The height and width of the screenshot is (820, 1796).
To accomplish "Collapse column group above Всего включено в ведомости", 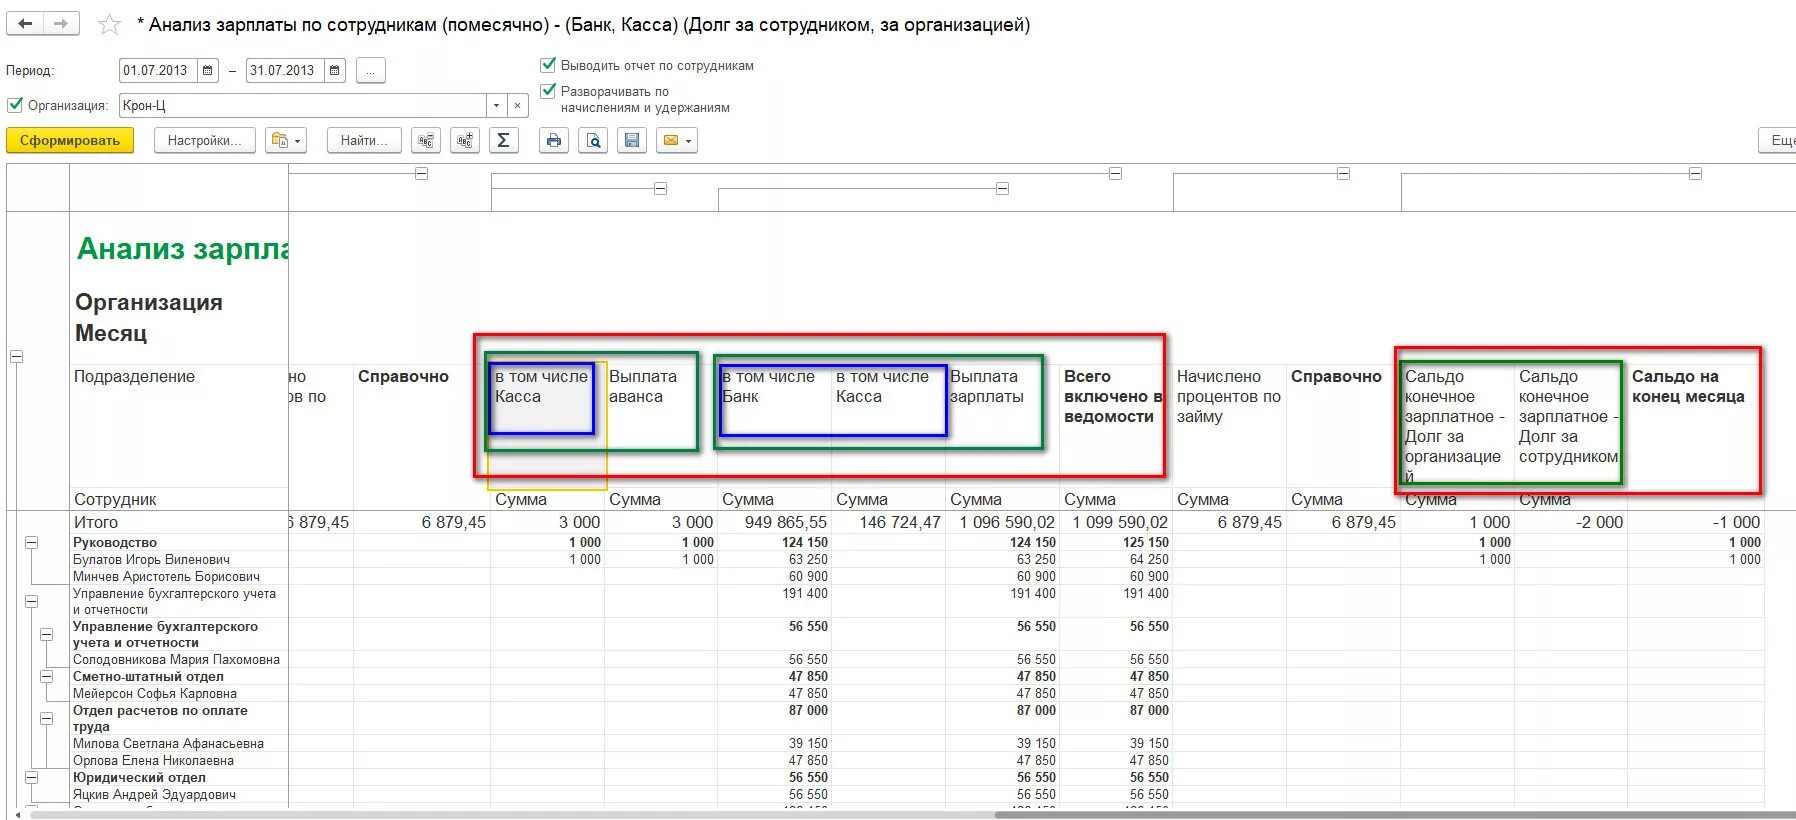I will [1115, 174].
